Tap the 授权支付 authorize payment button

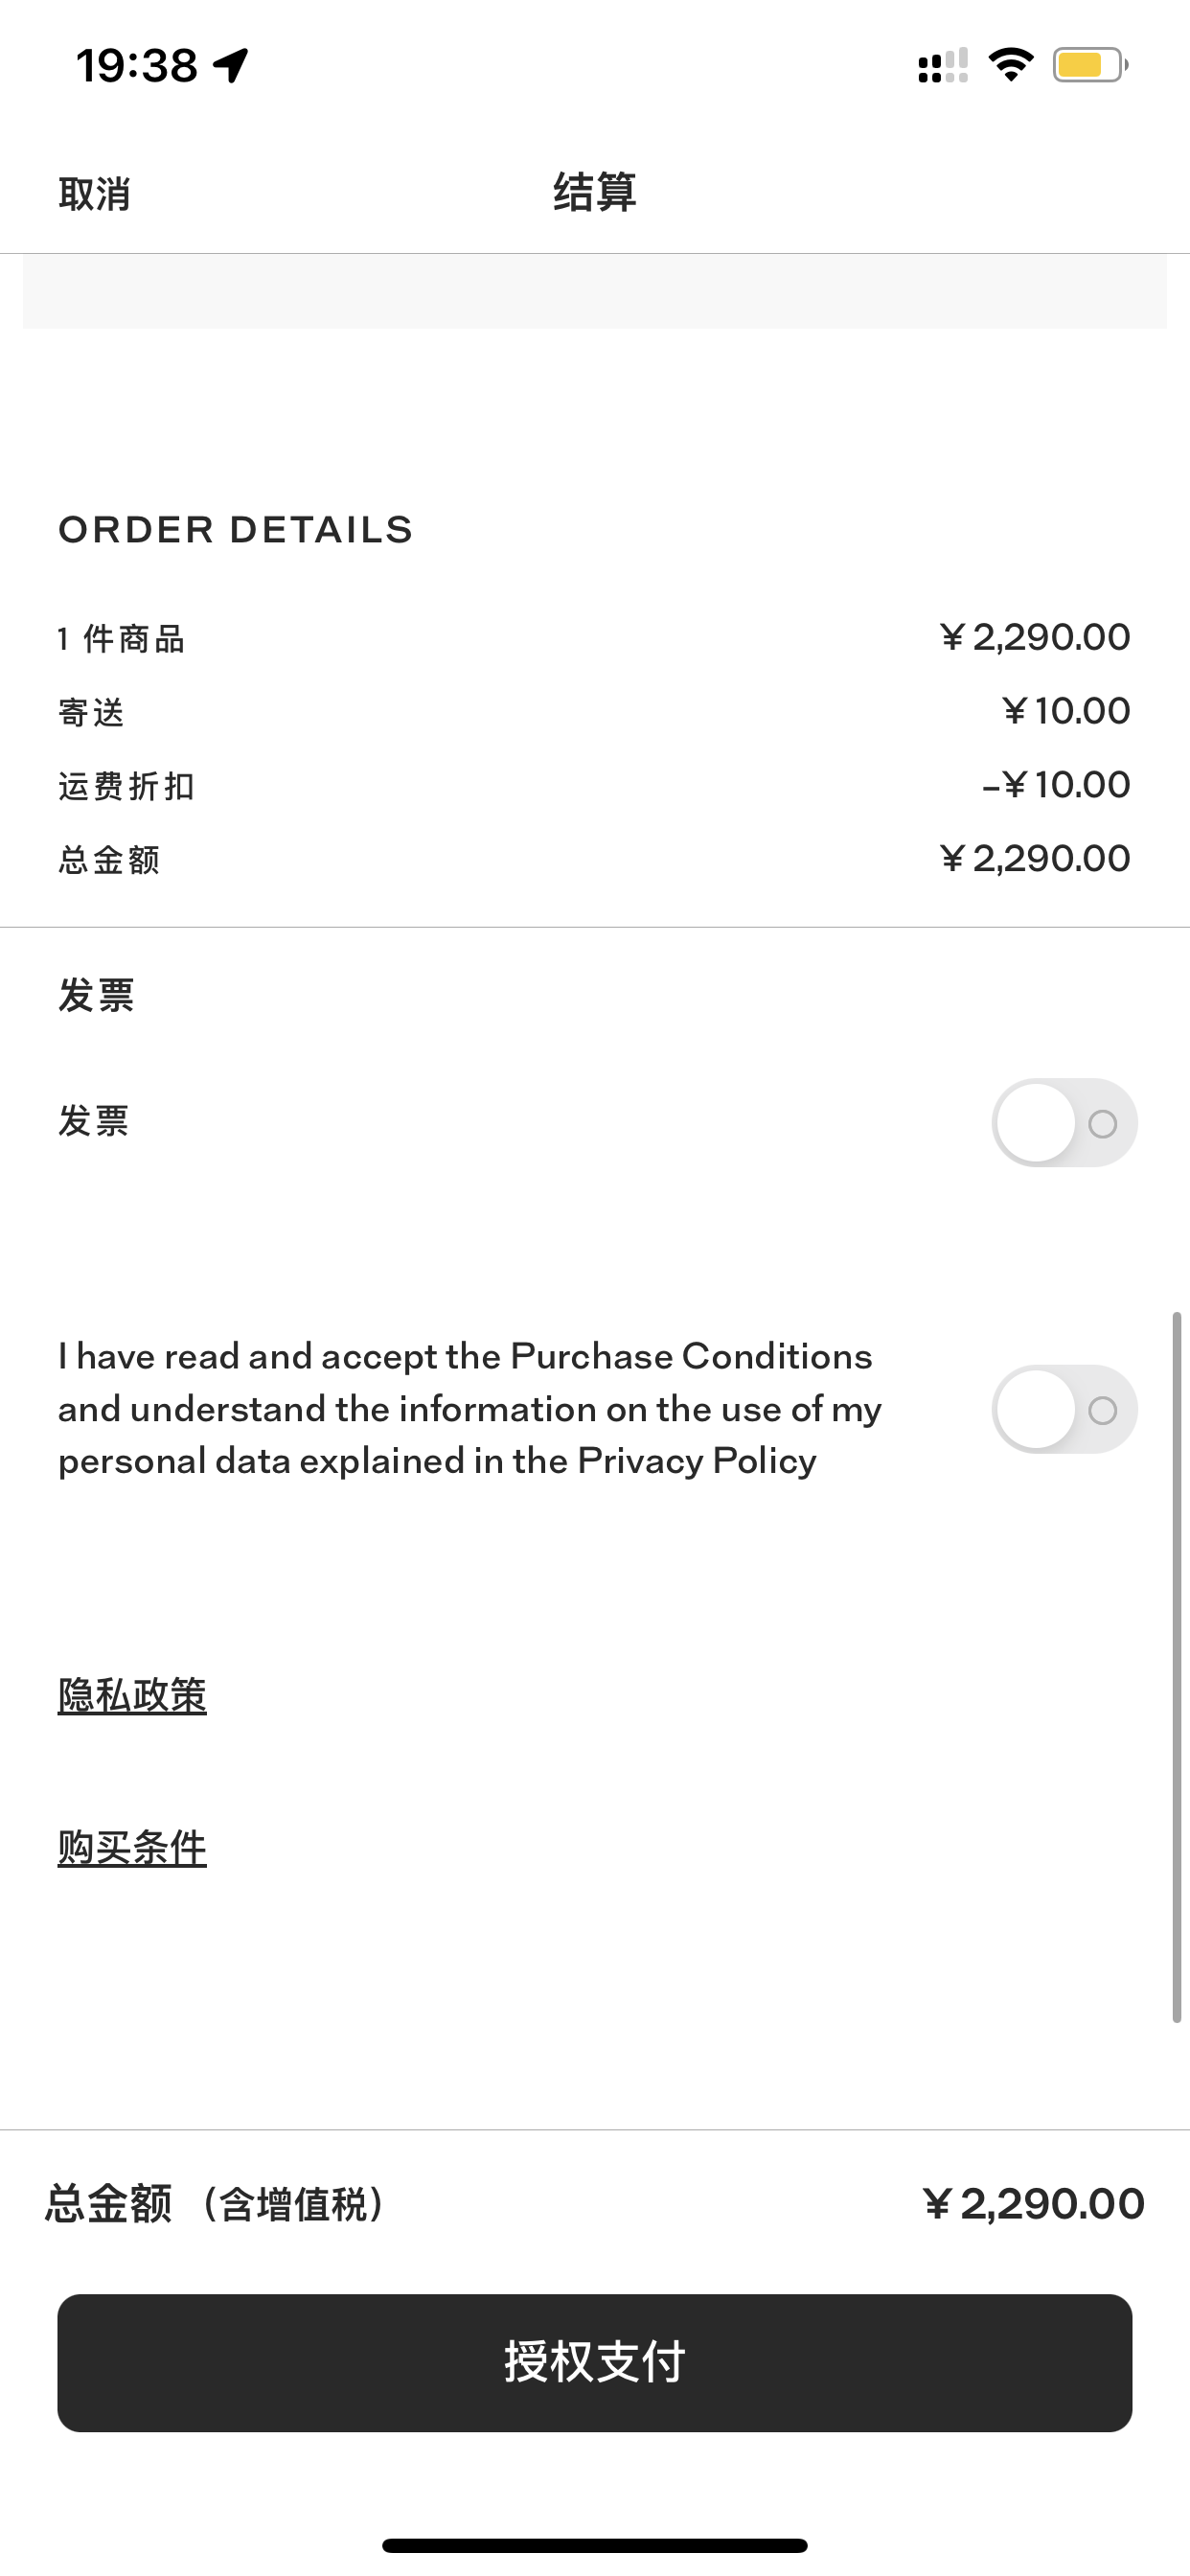click(x=595, y=2363)
